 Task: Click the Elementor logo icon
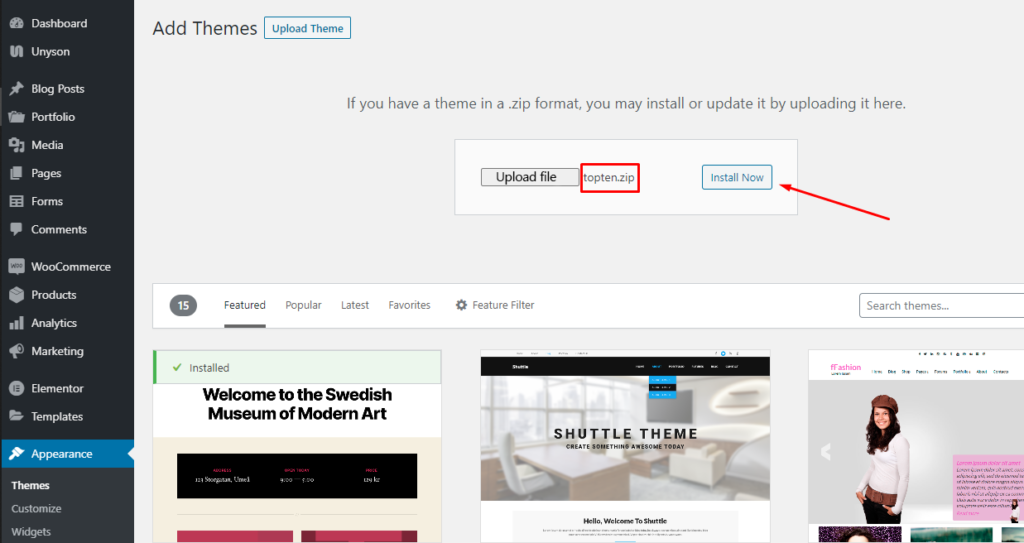click(17, 388)
